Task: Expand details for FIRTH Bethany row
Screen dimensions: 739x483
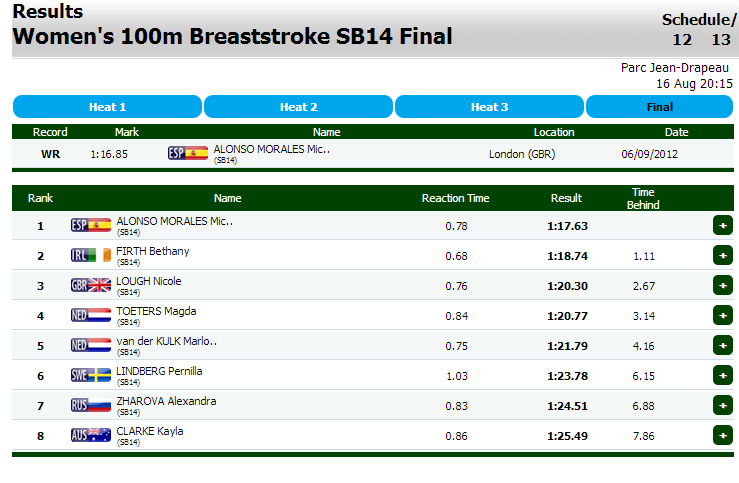Action: pyautogui.click(x=722, y=255)
